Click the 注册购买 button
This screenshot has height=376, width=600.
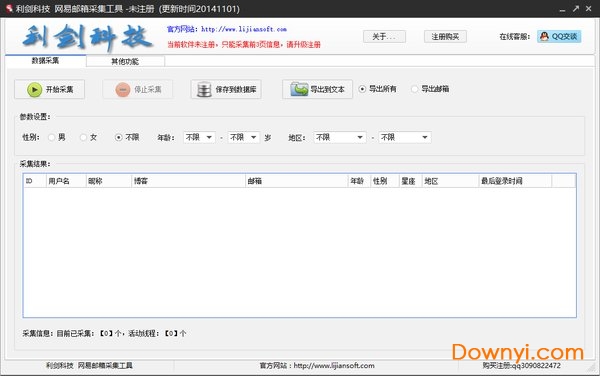(x=445, y=37)
